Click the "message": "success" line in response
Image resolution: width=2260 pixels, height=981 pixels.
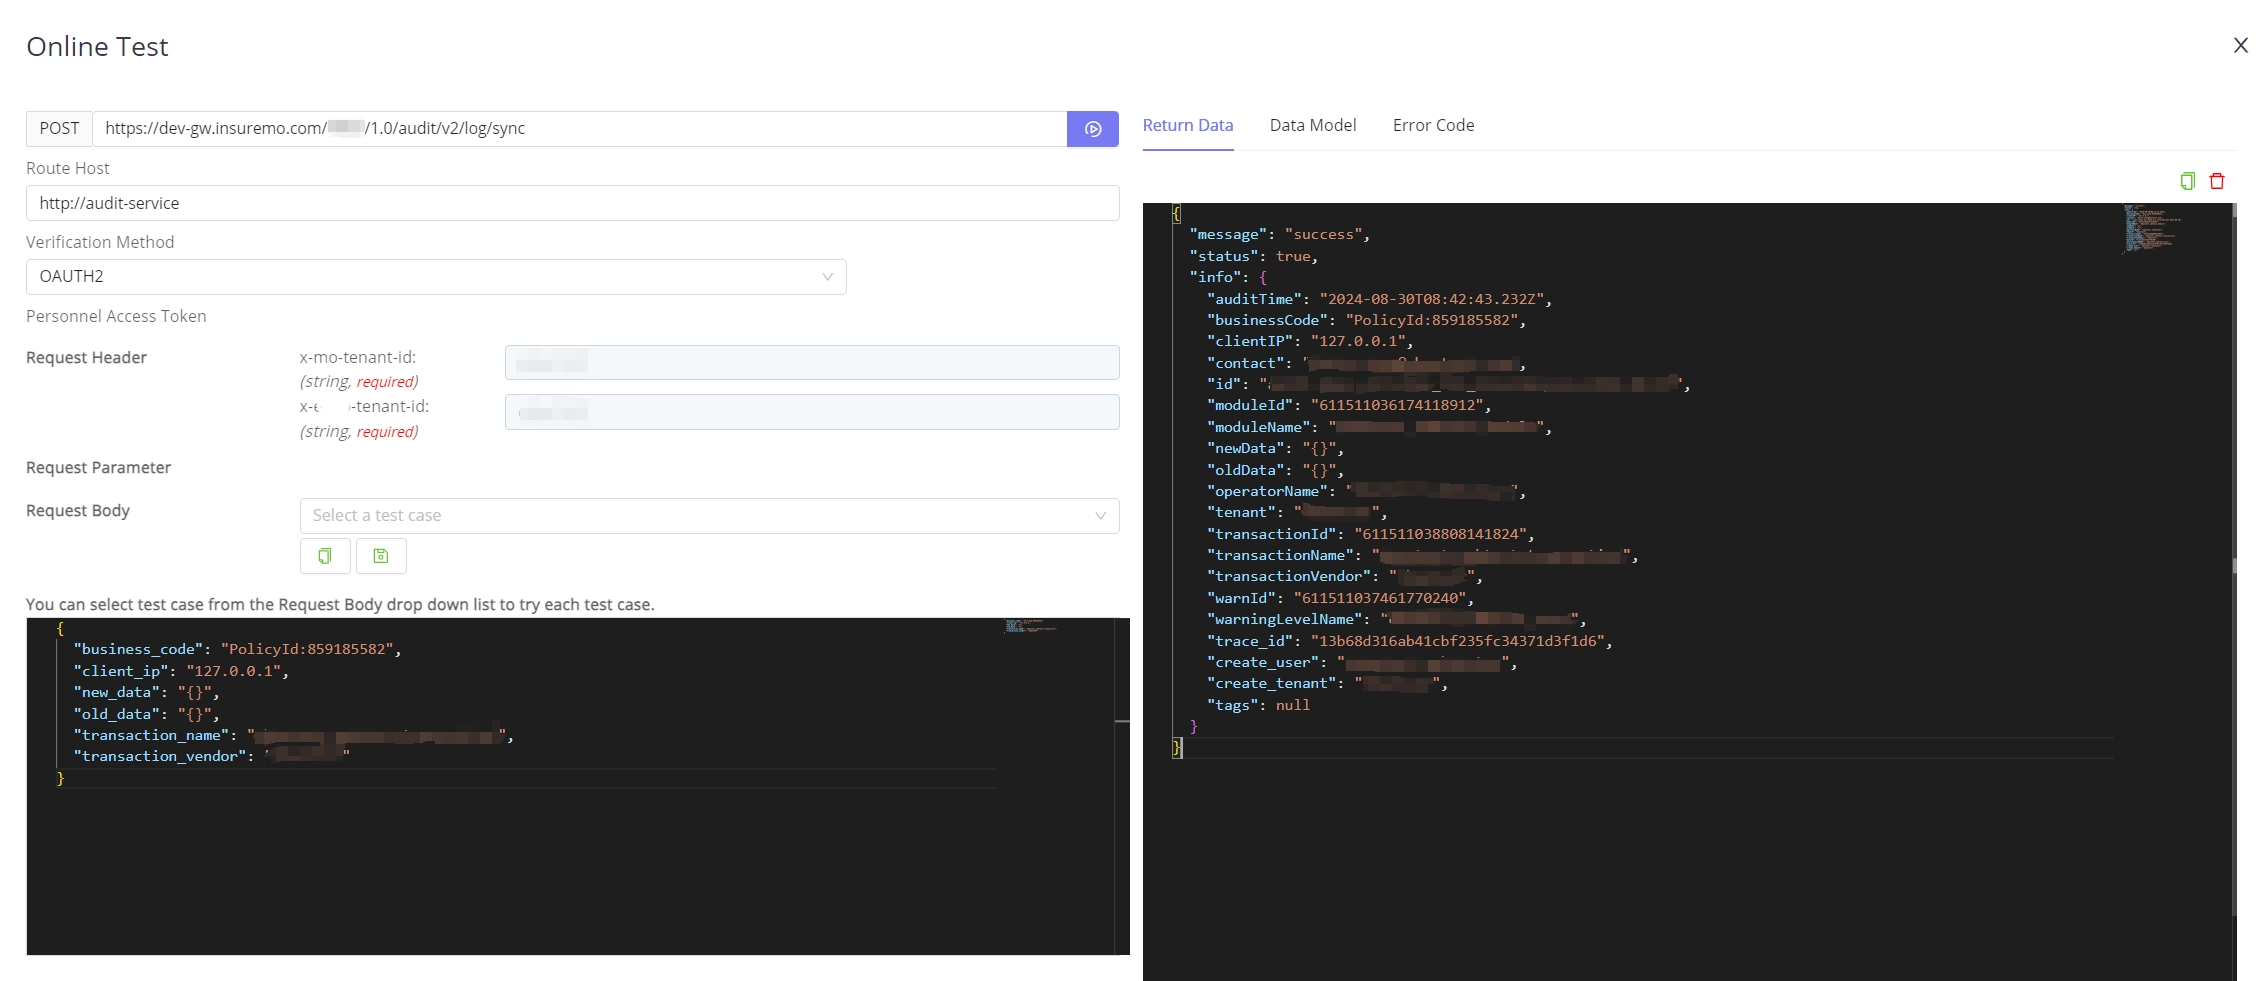coord(1279,235)
